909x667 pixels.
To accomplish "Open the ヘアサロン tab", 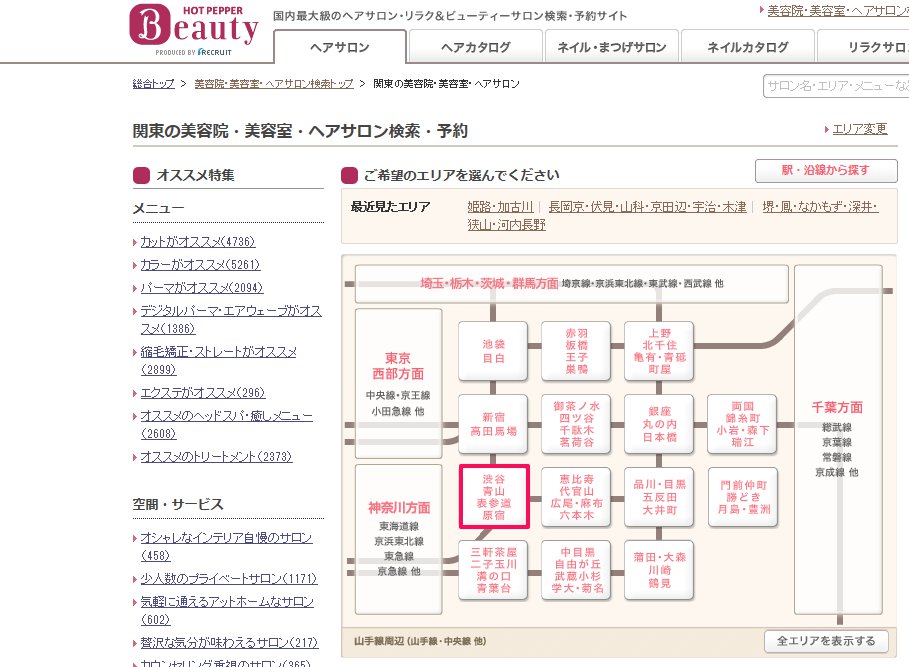I will coord(340,47).
